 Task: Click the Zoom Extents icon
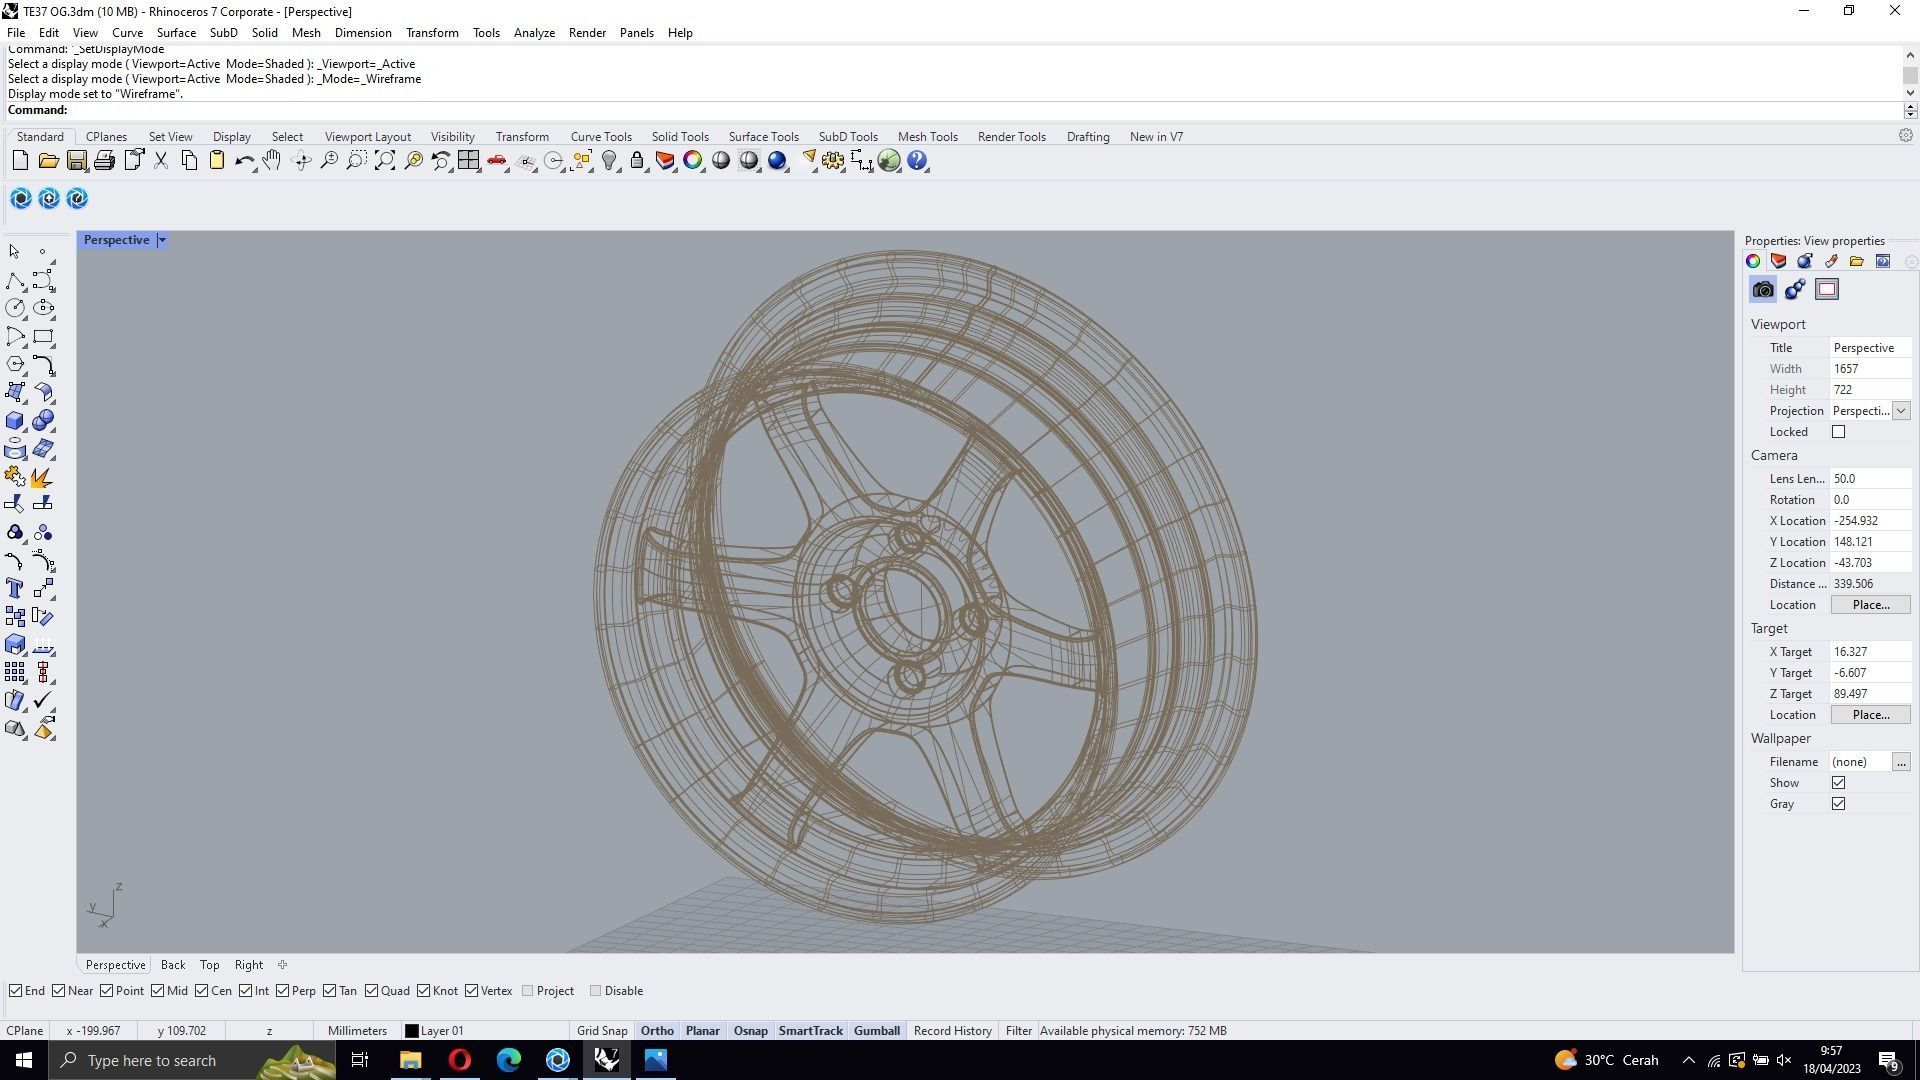tap(384, 161)
